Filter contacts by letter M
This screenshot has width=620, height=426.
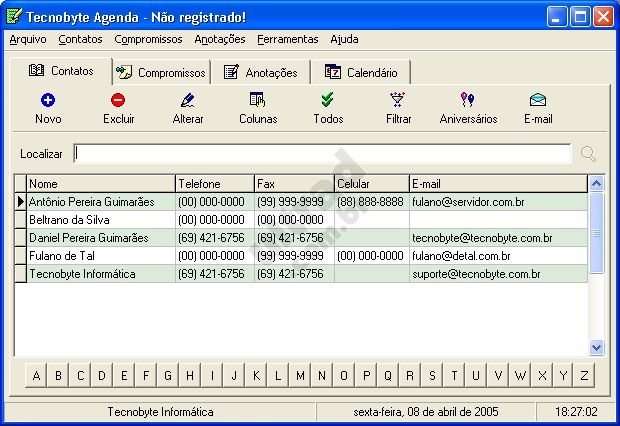click(300, 375)
